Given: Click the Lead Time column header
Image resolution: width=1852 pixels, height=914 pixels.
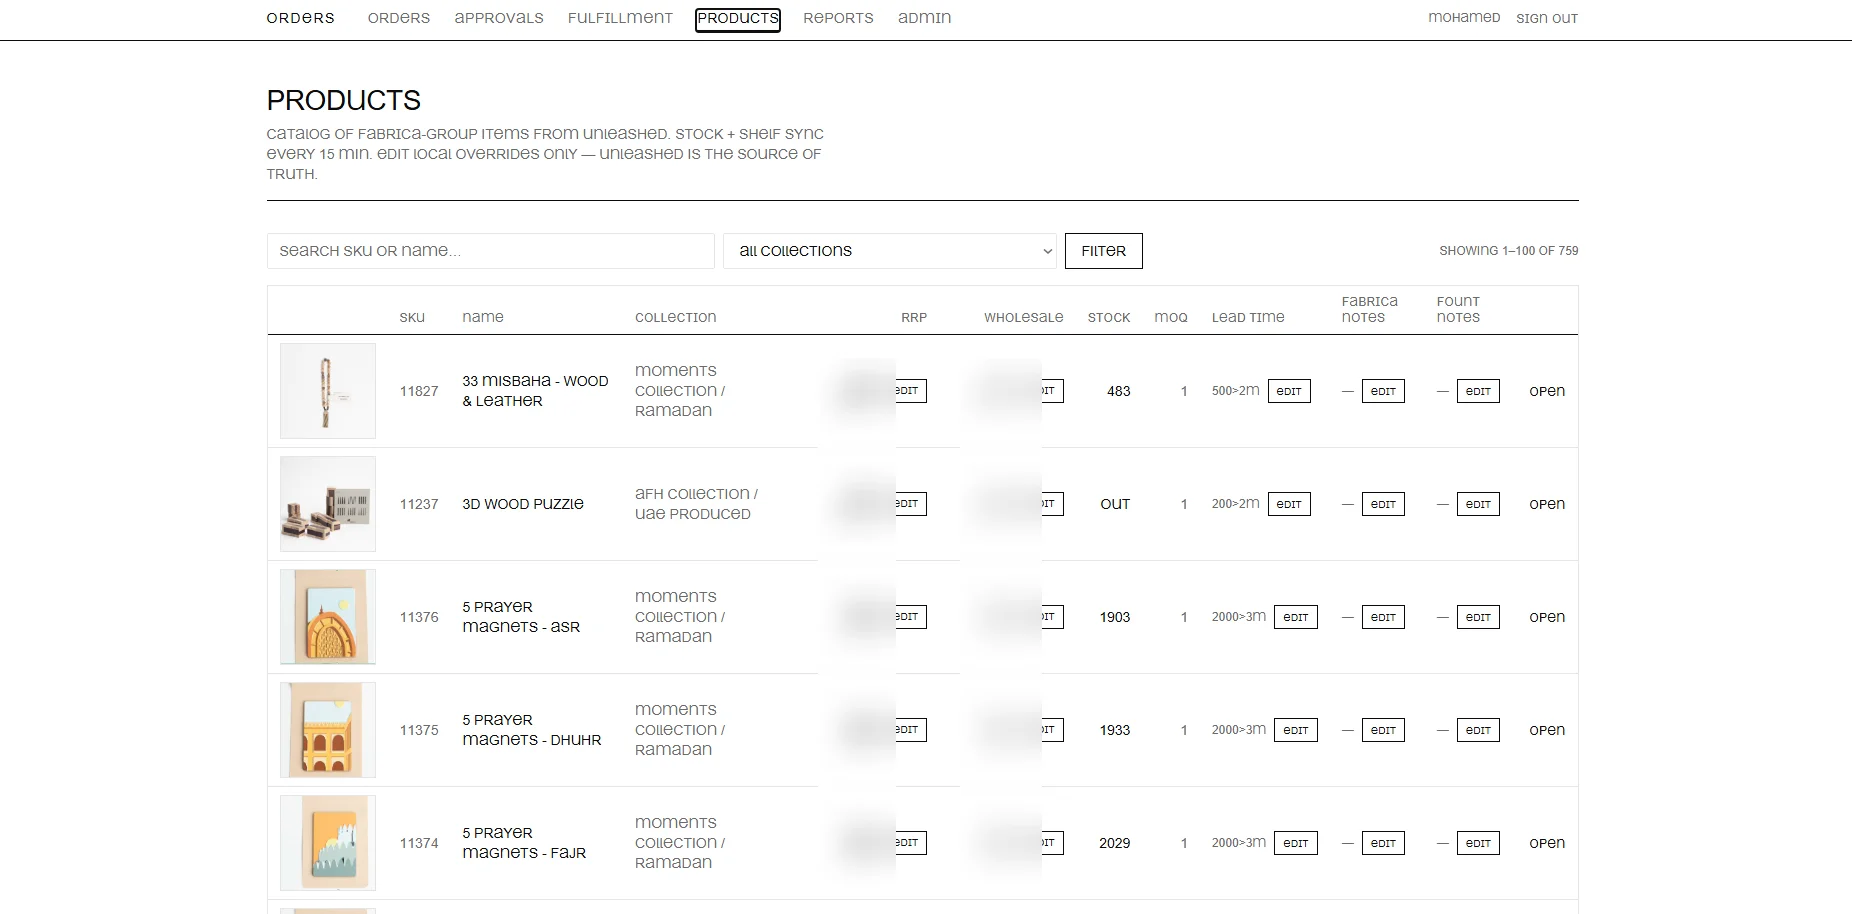Looking at the screenshot, I should point(1248,317).
